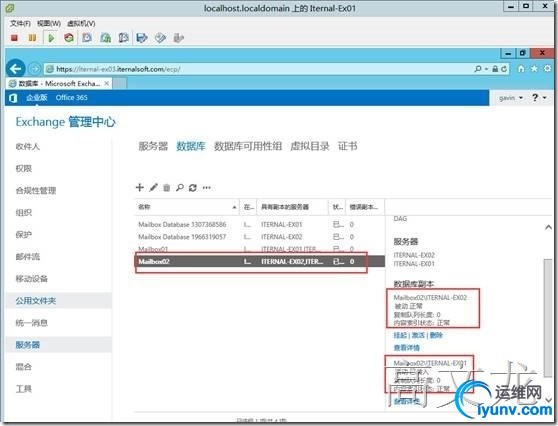
Task: Open 公用文件夹 in left navigation
Action: tap(36, 301)
